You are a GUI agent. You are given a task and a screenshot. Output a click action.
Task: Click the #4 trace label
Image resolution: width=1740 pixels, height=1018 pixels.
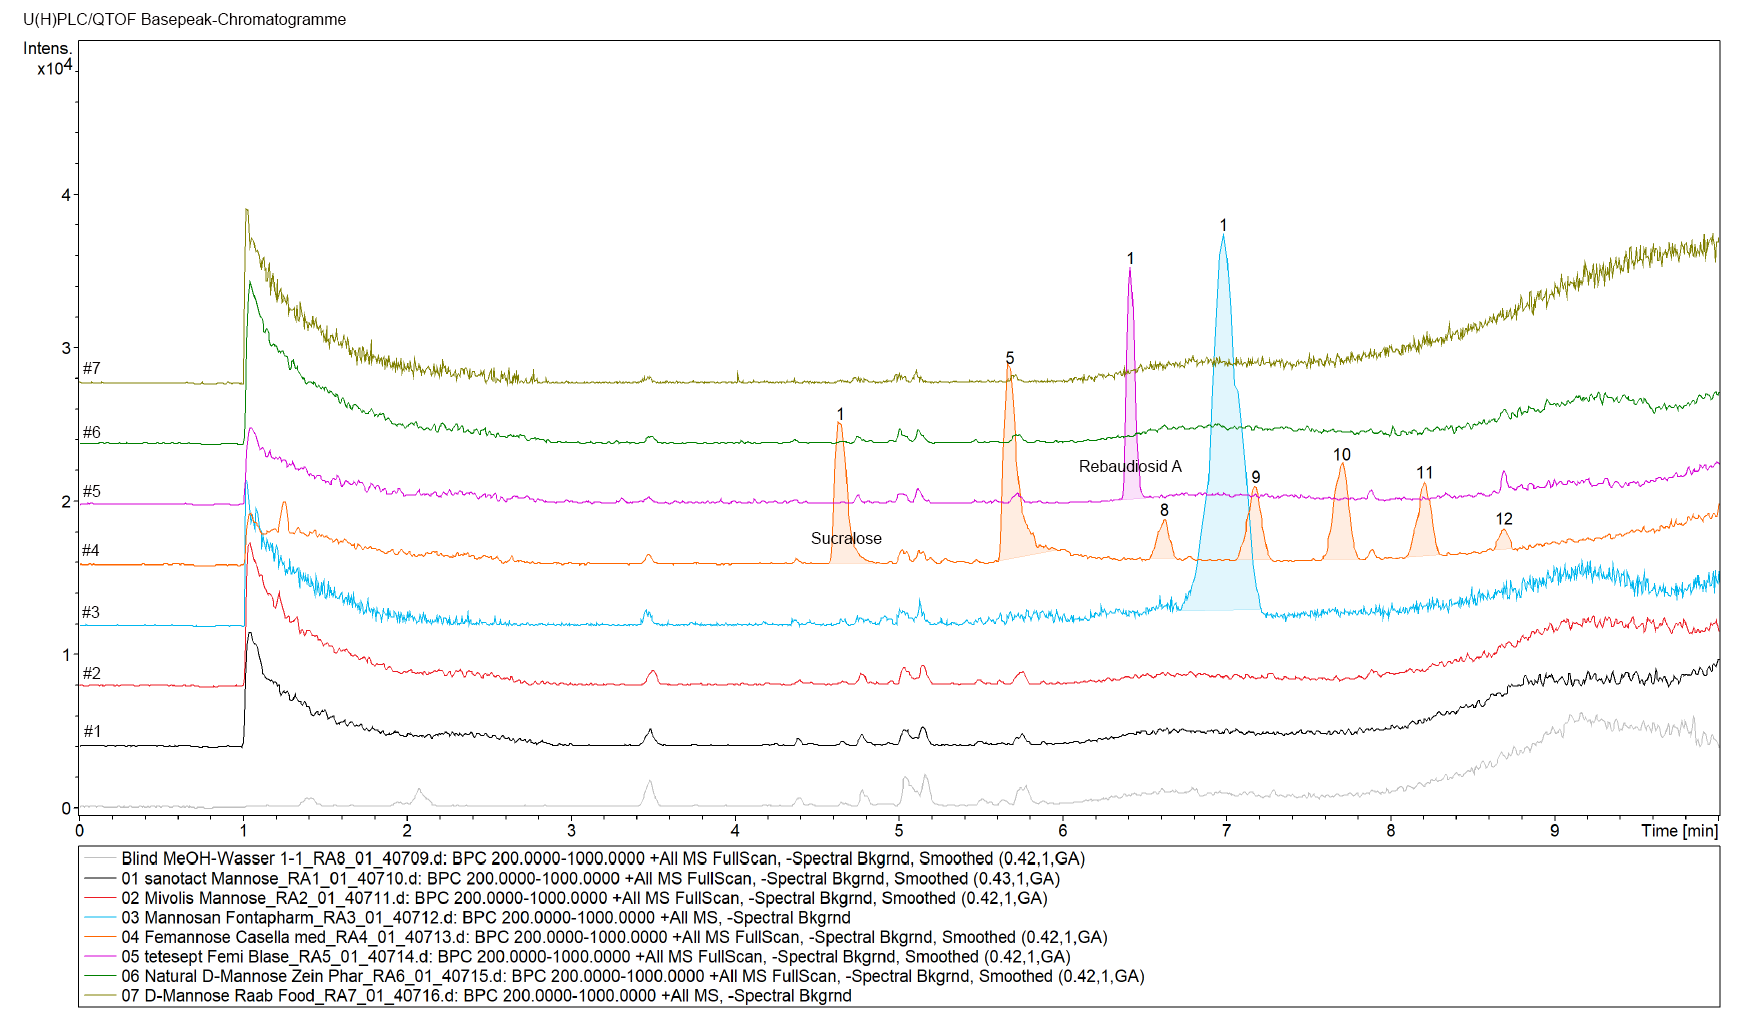[x=91, y=551]
